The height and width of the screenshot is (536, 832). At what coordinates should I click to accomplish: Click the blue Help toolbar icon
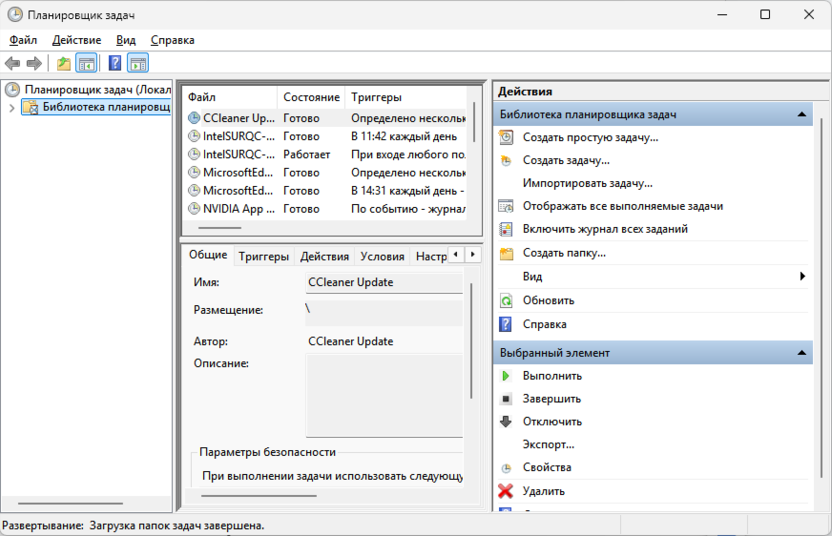115,64
